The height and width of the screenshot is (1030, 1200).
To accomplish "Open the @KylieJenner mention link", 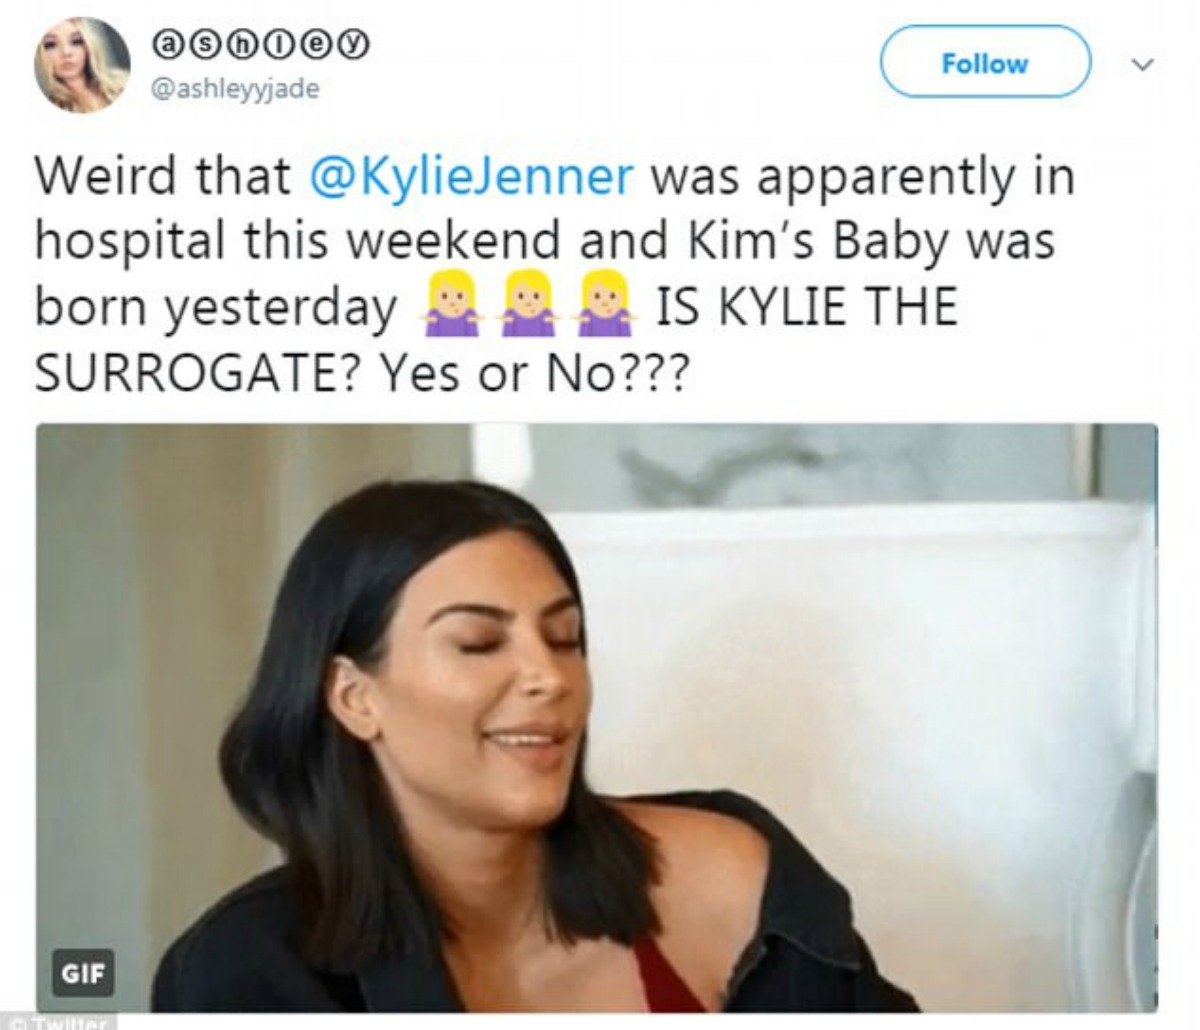I will pos(472,177).
